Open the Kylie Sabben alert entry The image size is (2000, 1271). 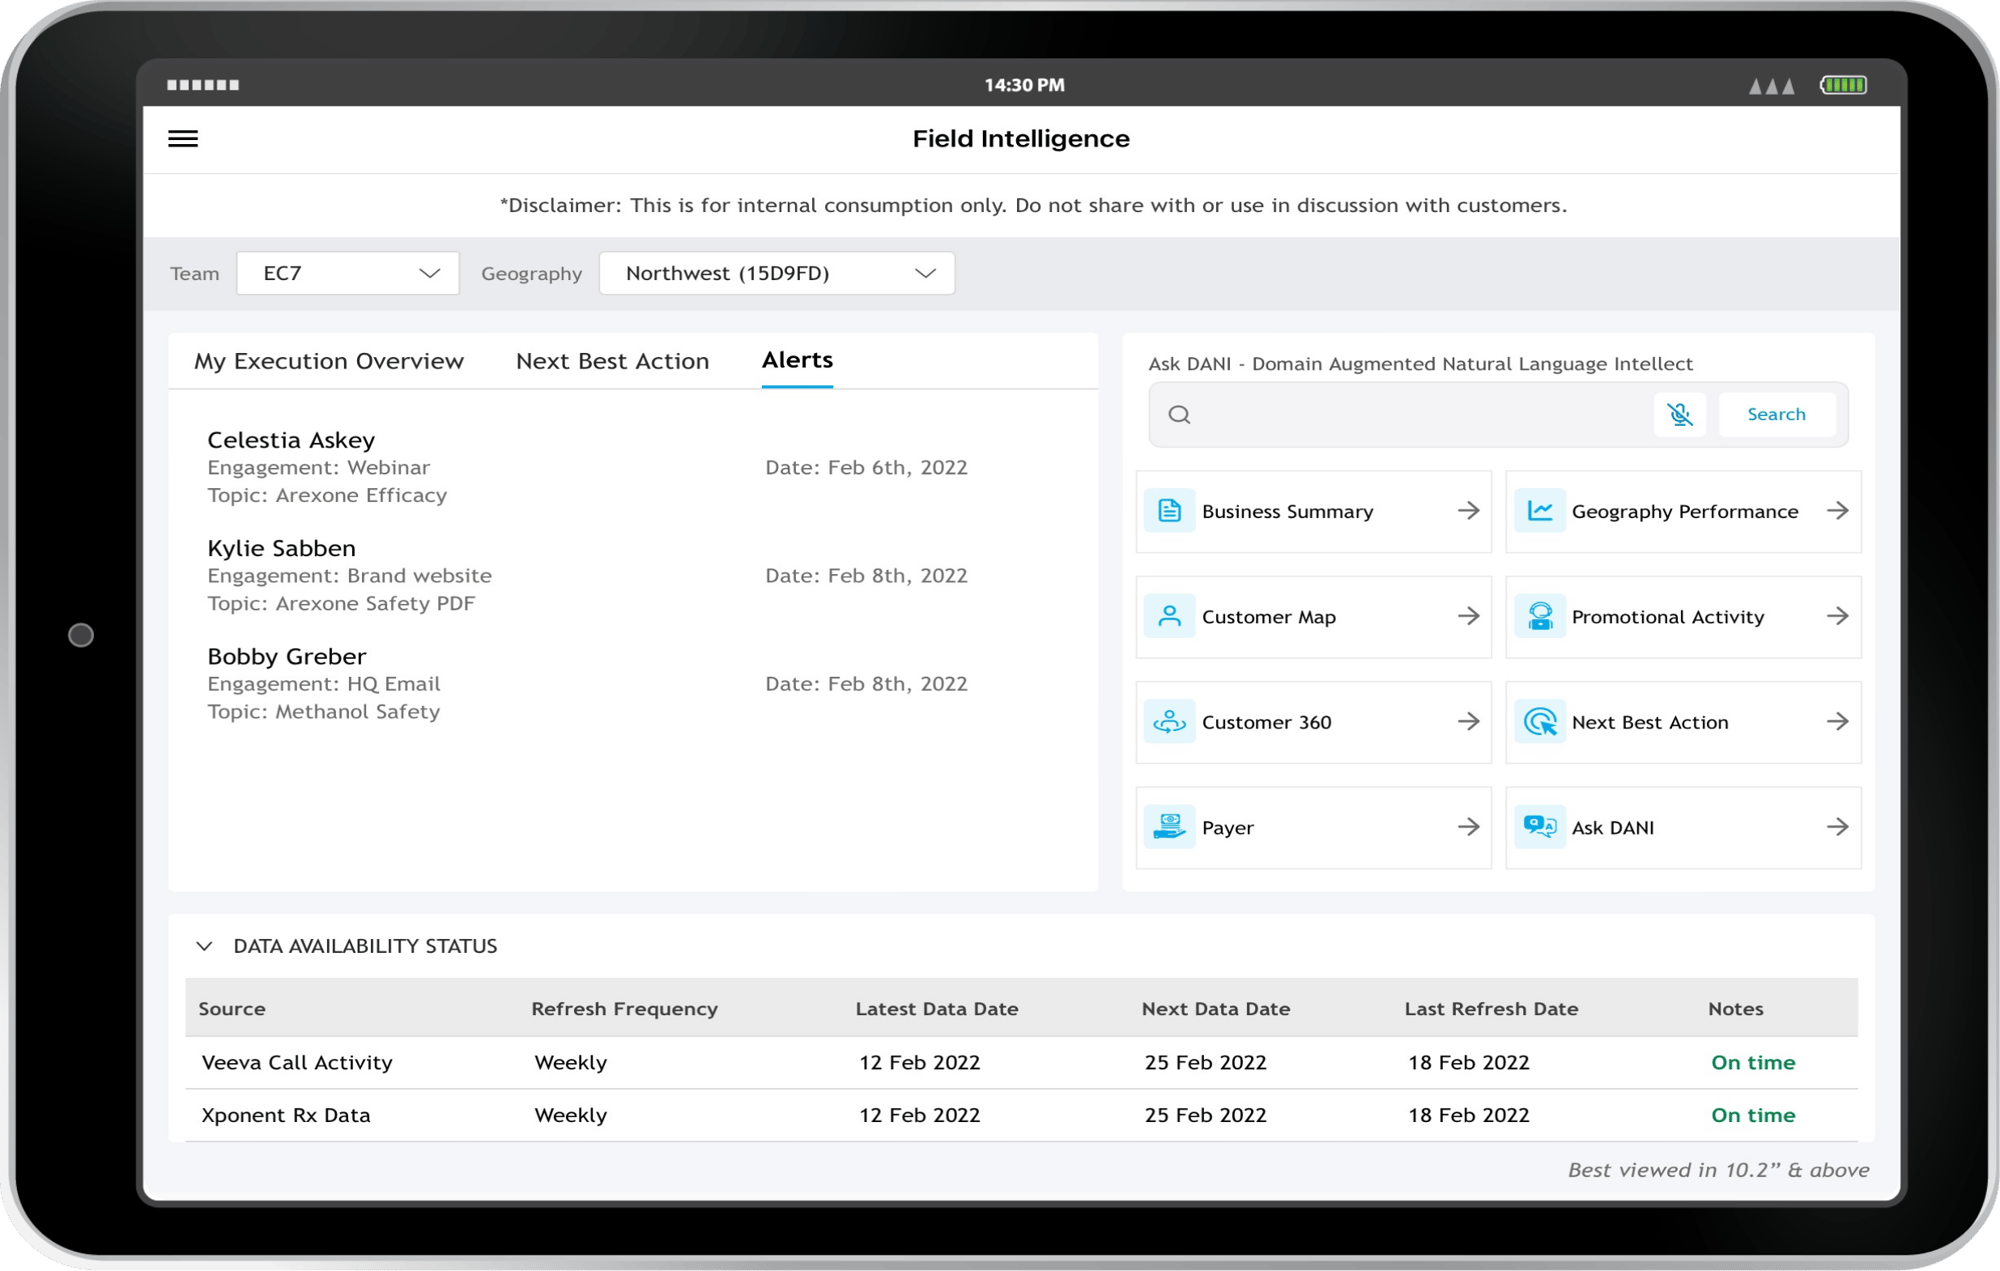(282, 549)
